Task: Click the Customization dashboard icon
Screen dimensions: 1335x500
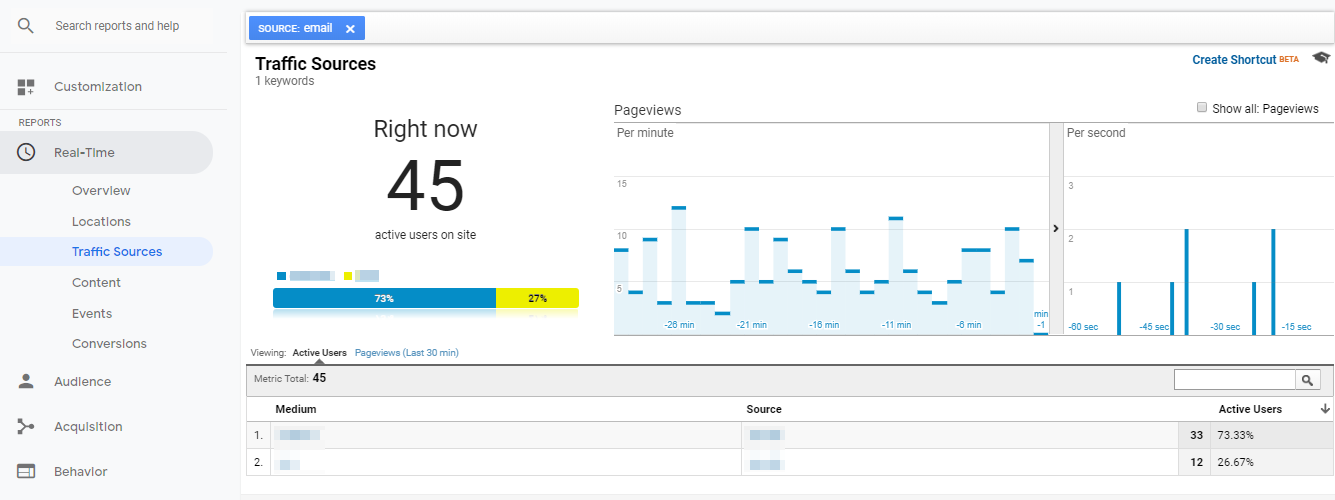Action: 26,87
